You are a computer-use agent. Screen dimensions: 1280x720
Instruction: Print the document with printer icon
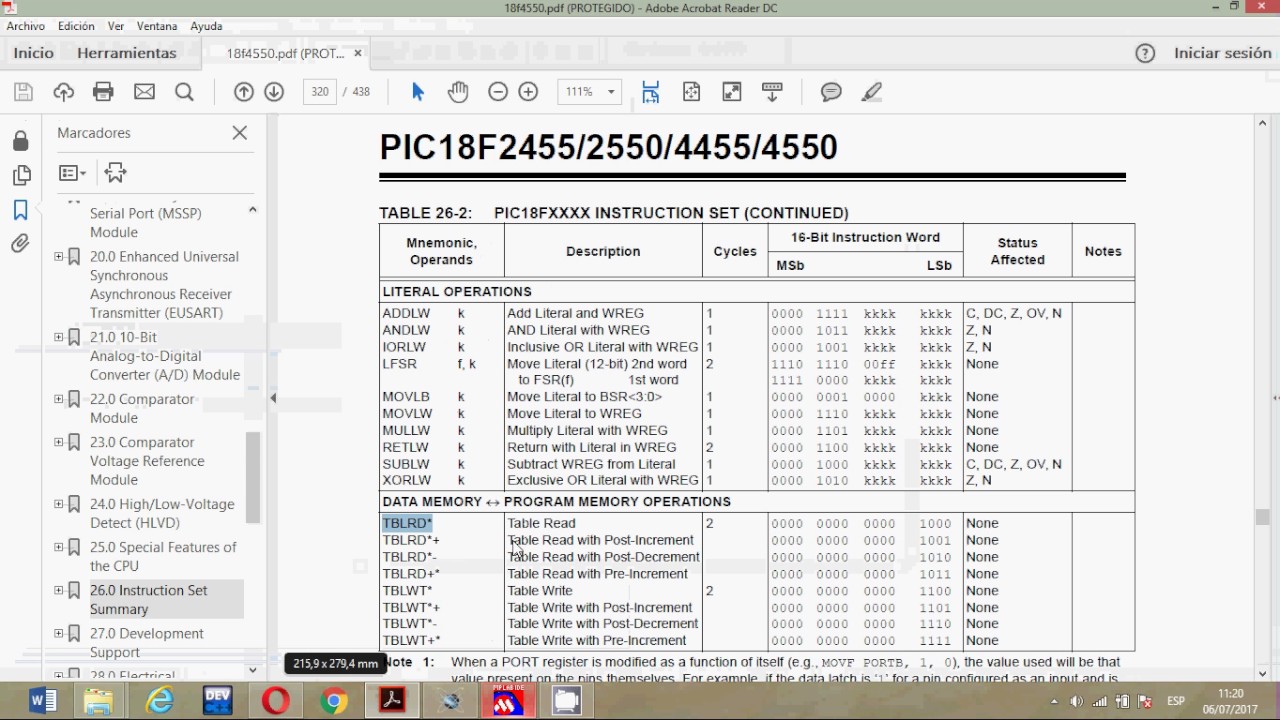[x=103, y=92]
